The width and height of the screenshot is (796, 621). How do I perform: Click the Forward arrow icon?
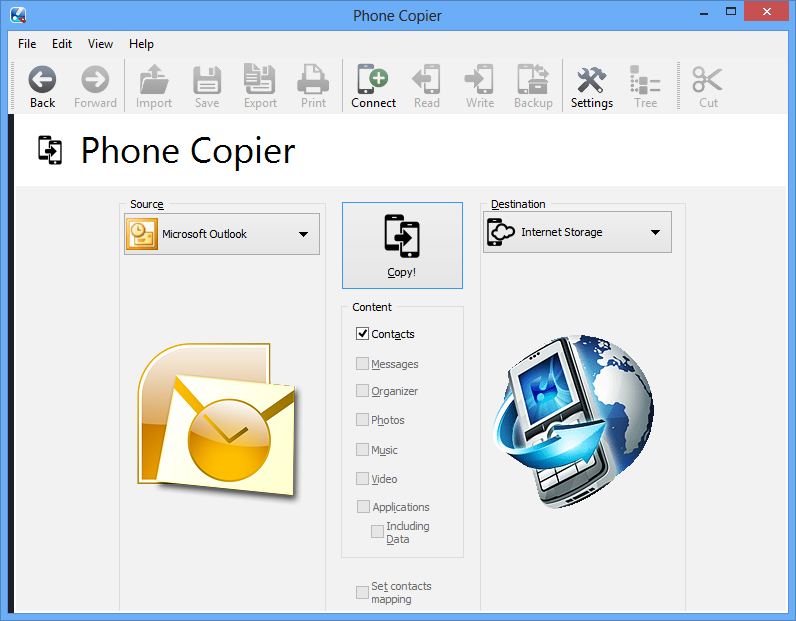click(x=95, y=79)
